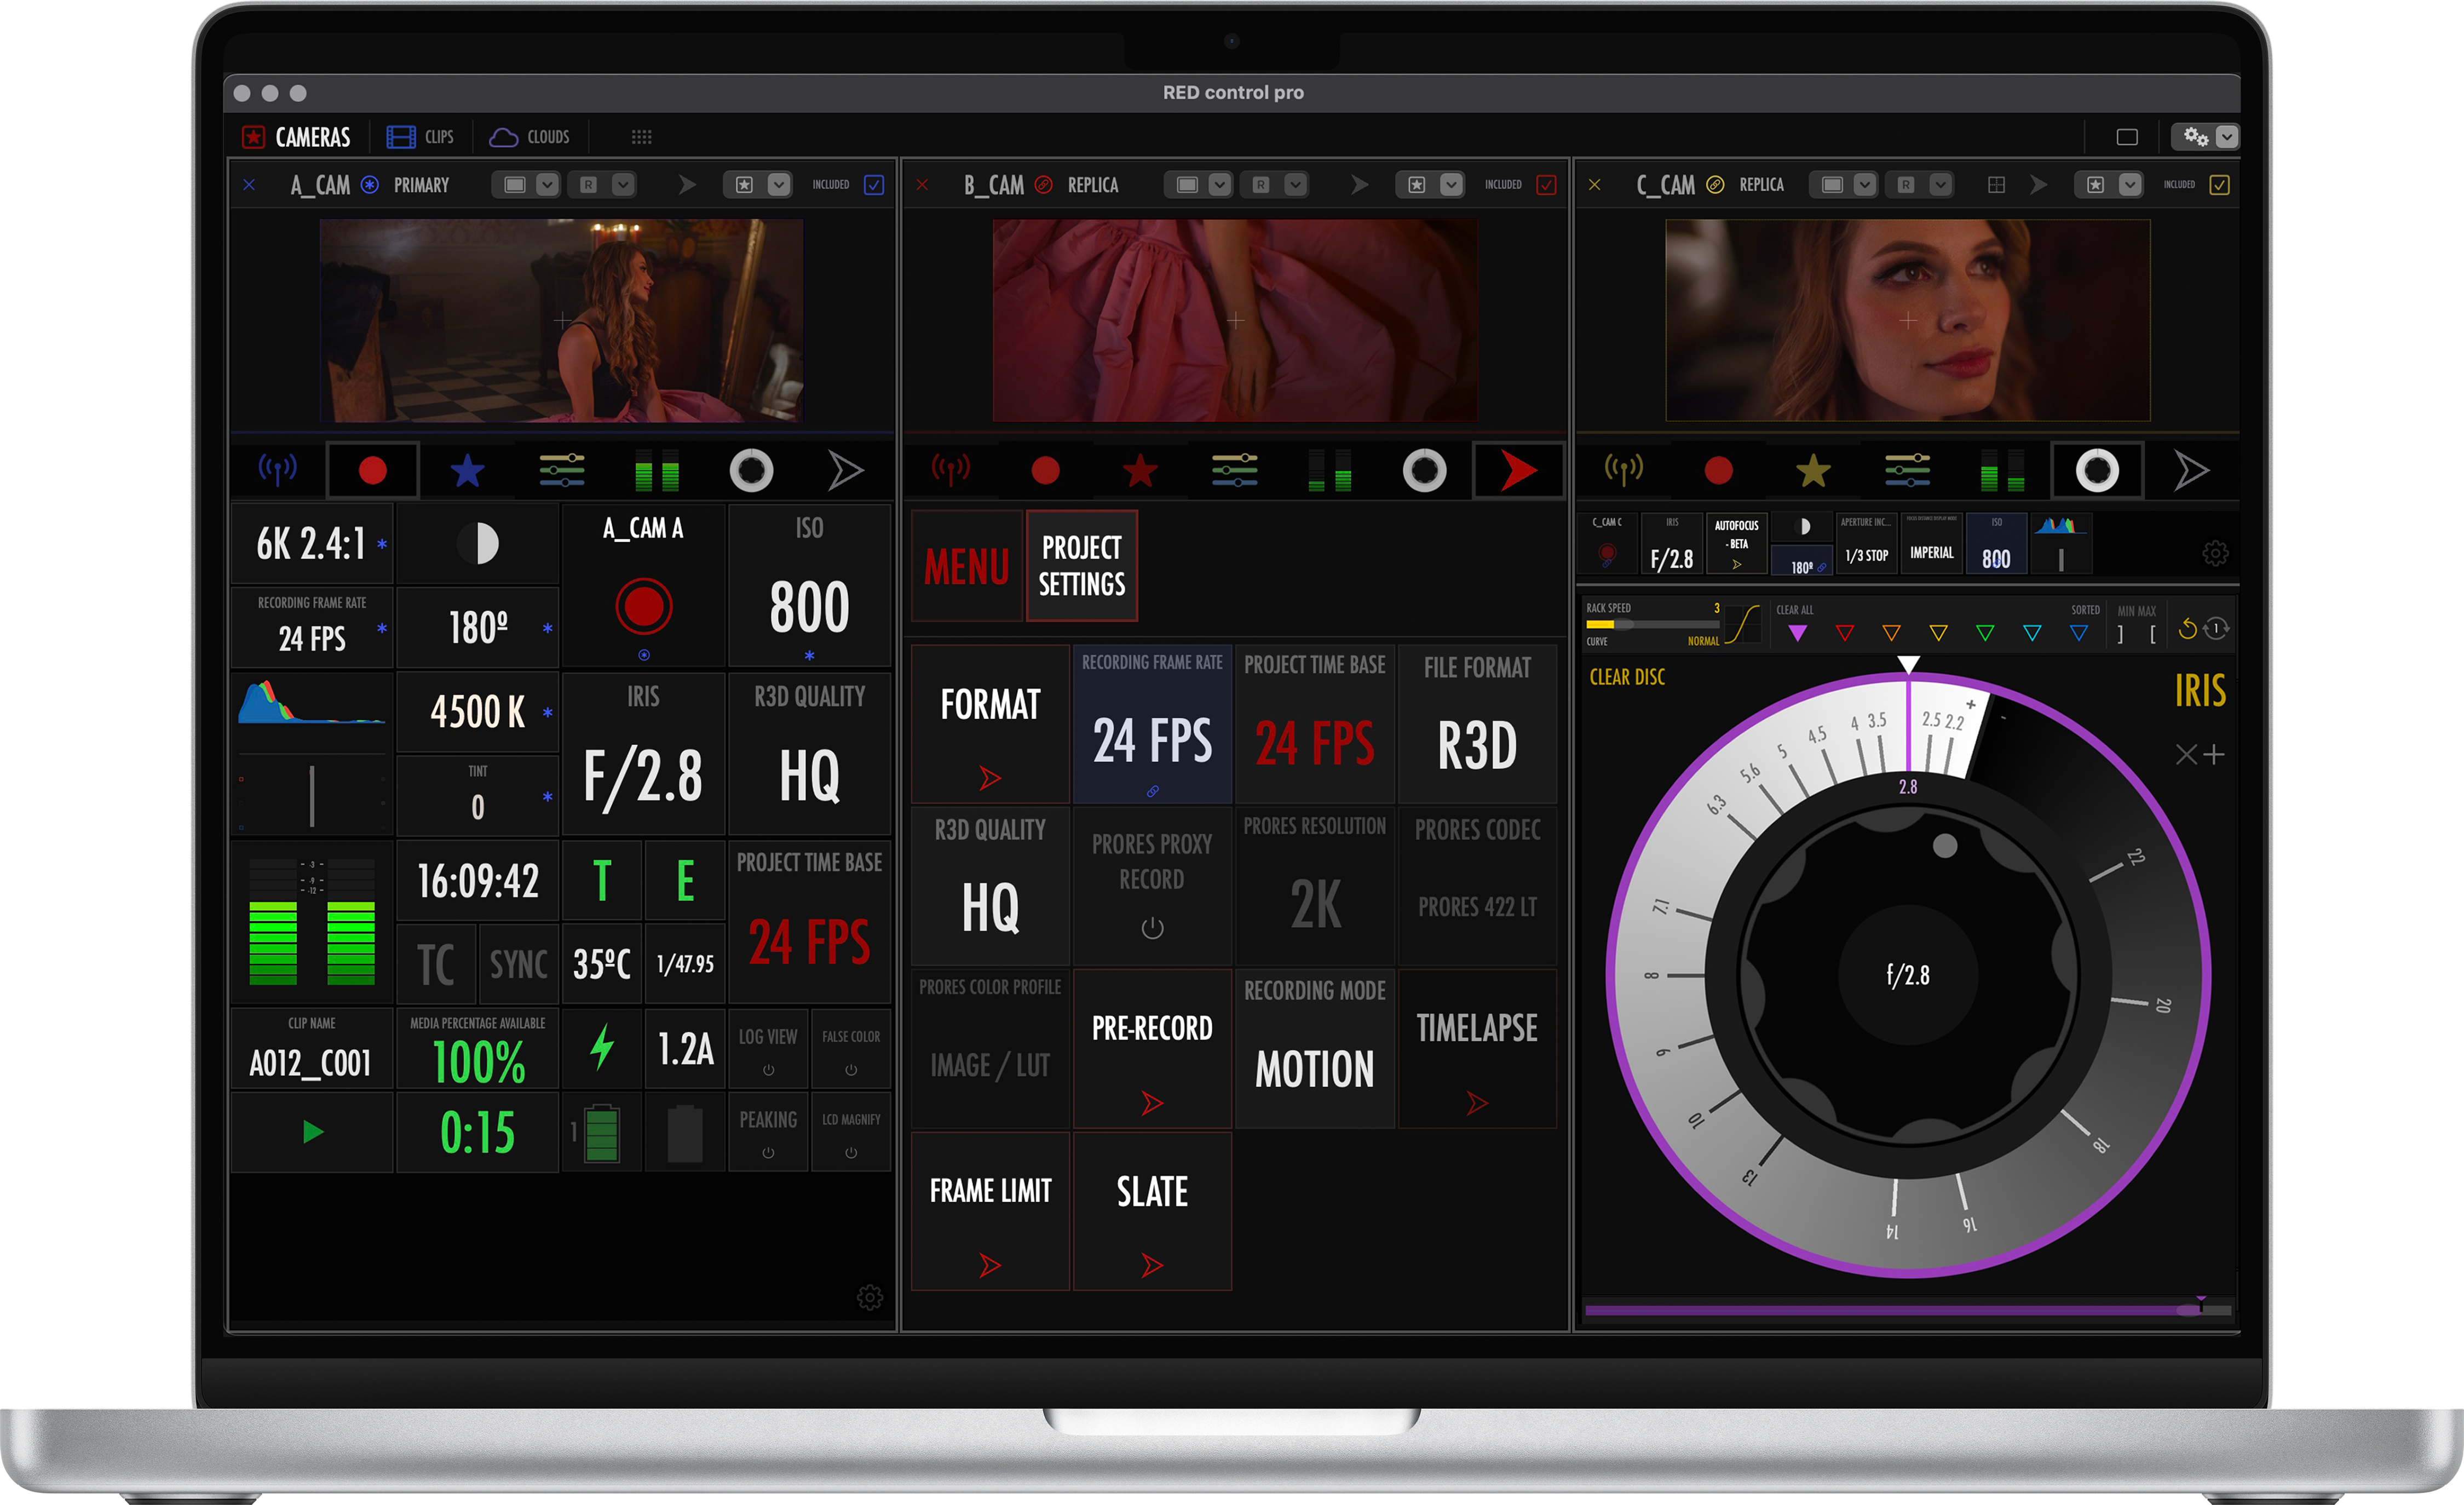Click the gear icon at bottom of A_CAM panel
Viewport: 2464px width, 1505px height.
(x=870, y=1297)
